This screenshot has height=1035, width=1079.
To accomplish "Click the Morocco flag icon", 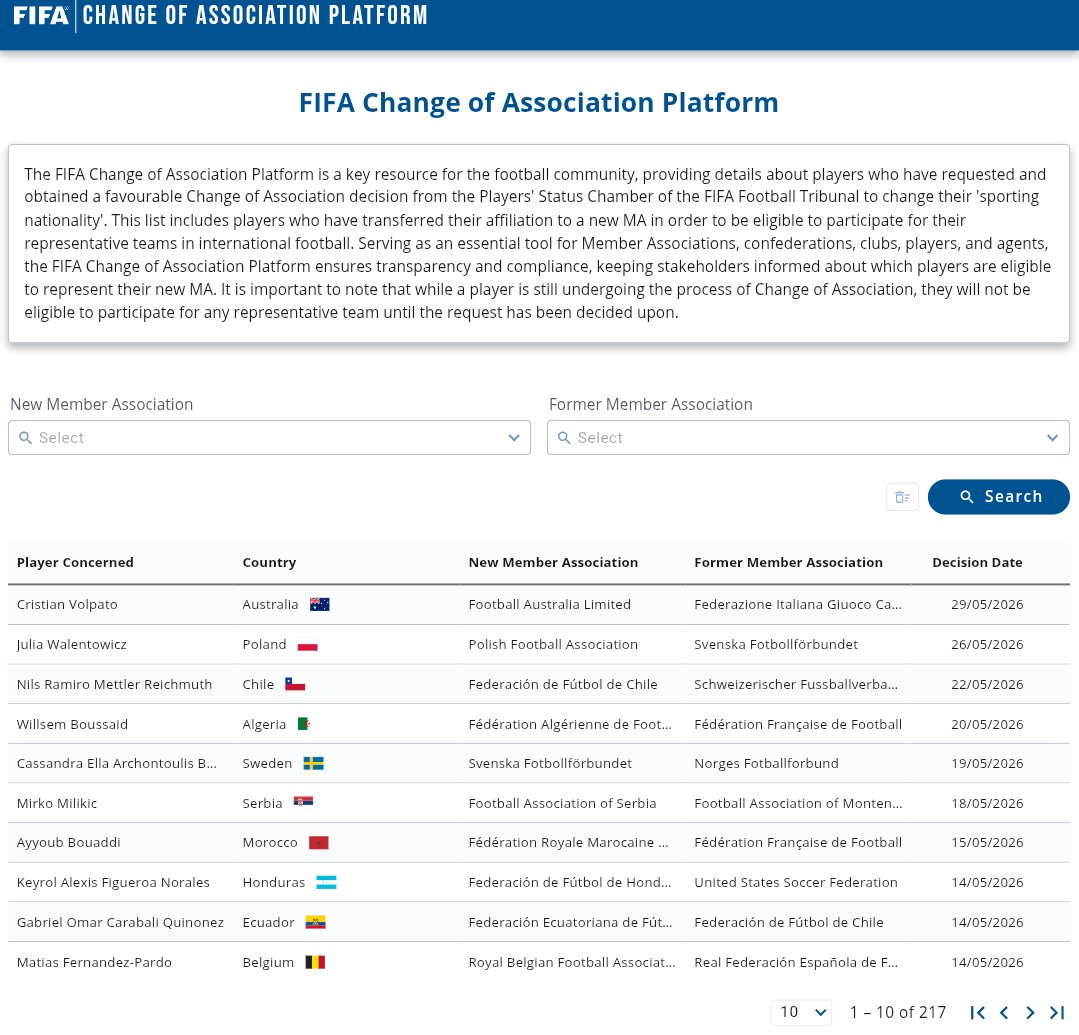I will pyautogui.click(x=319, y=842).
